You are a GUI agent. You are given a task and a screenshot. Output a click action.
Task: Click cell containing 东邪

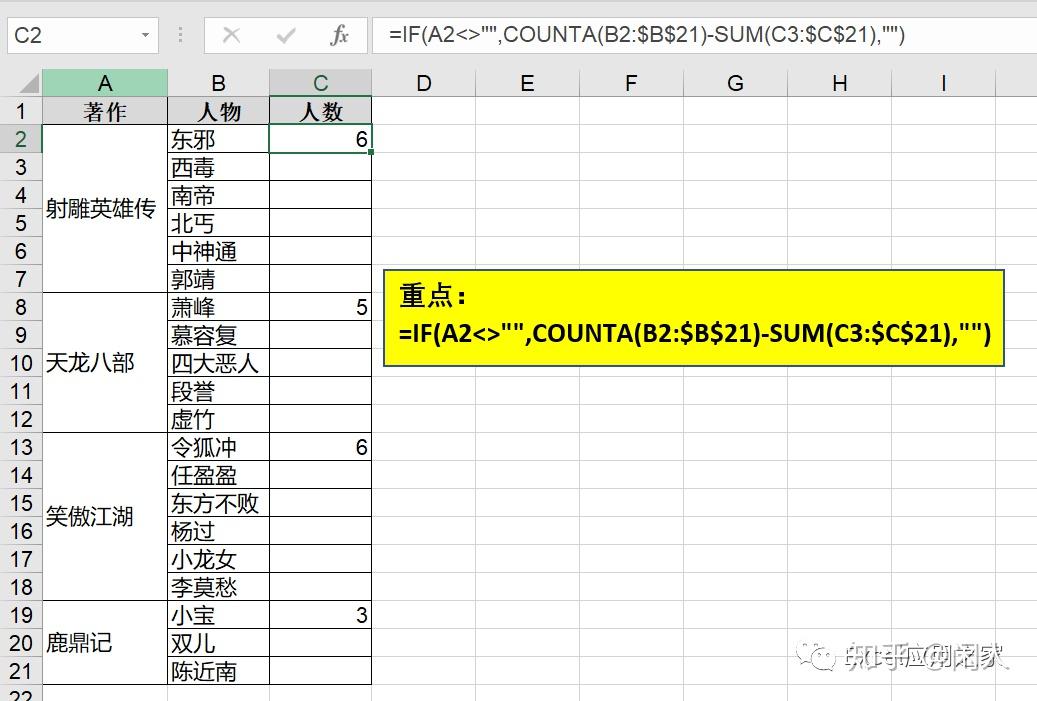(218, 139)
